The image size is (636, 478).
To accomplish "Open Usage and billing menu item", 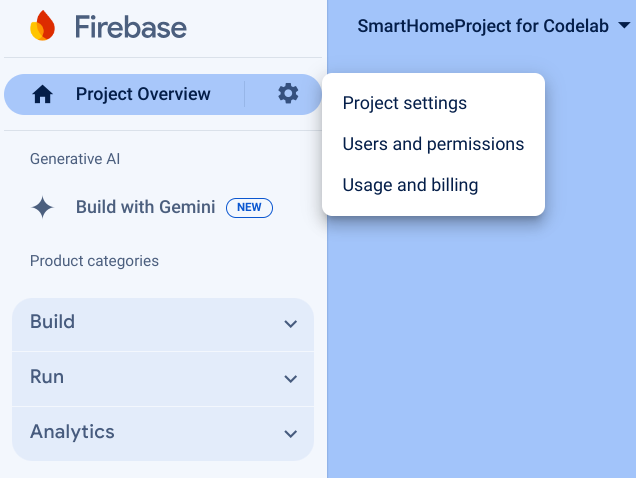I will point(410,185).
